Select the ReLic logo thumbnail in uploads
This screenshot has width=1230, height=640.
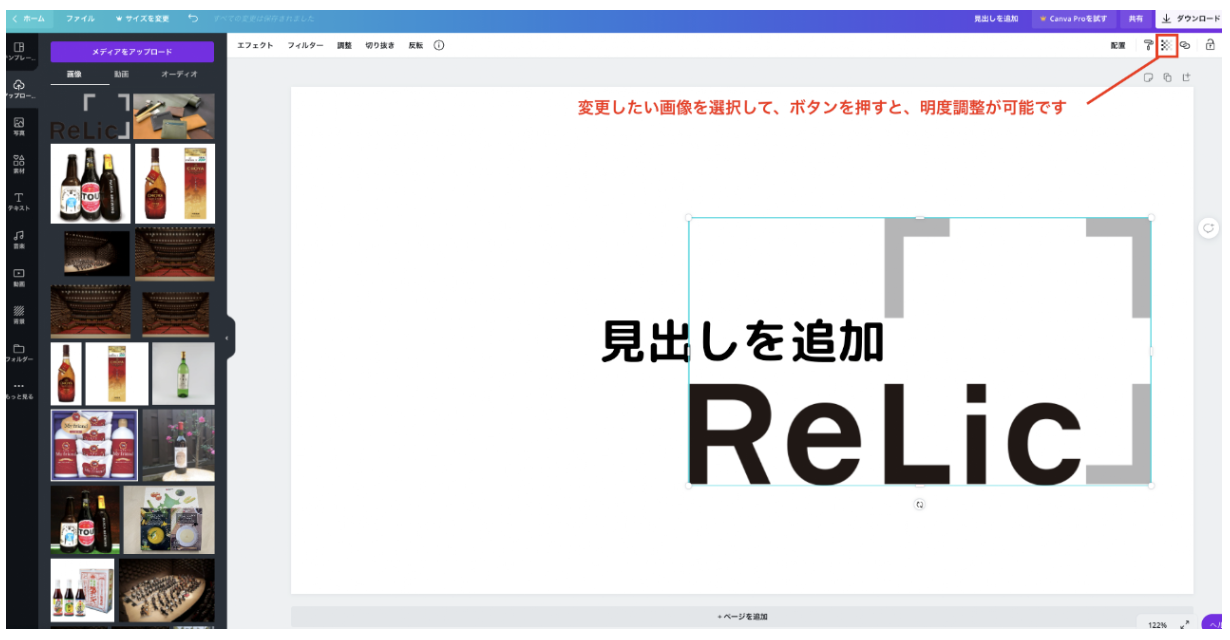coord(90,116)
